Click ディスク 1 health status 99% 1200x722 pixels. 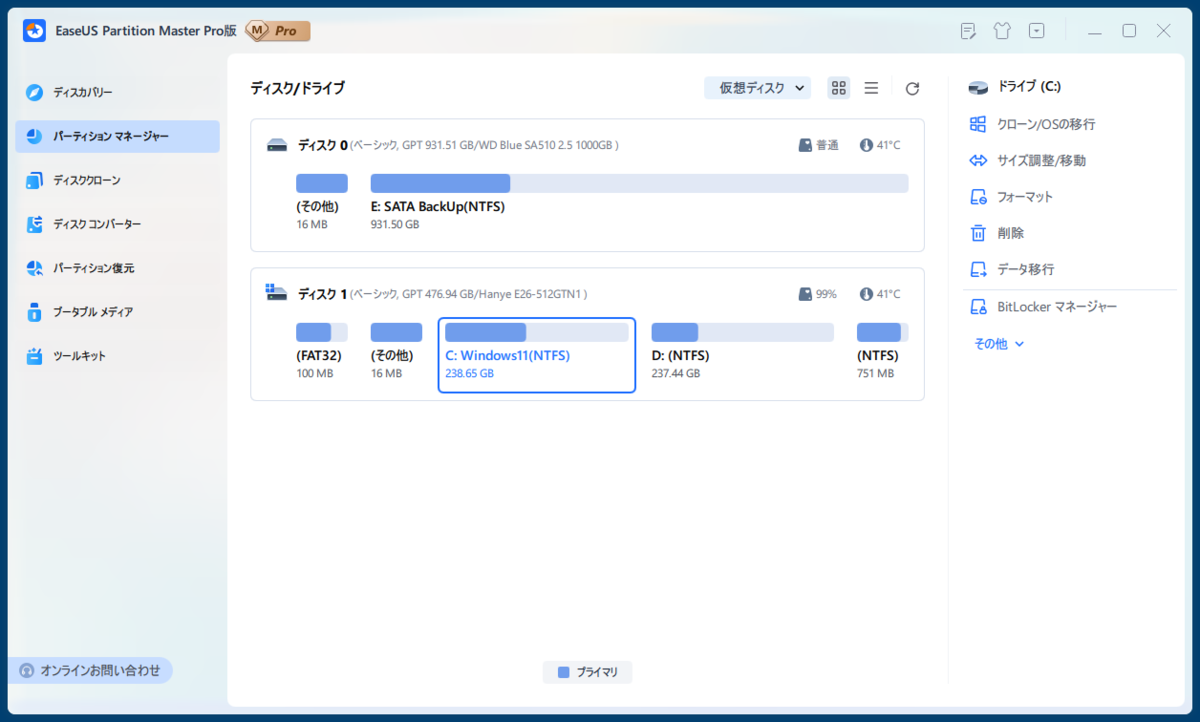click(x=819, y=294)
